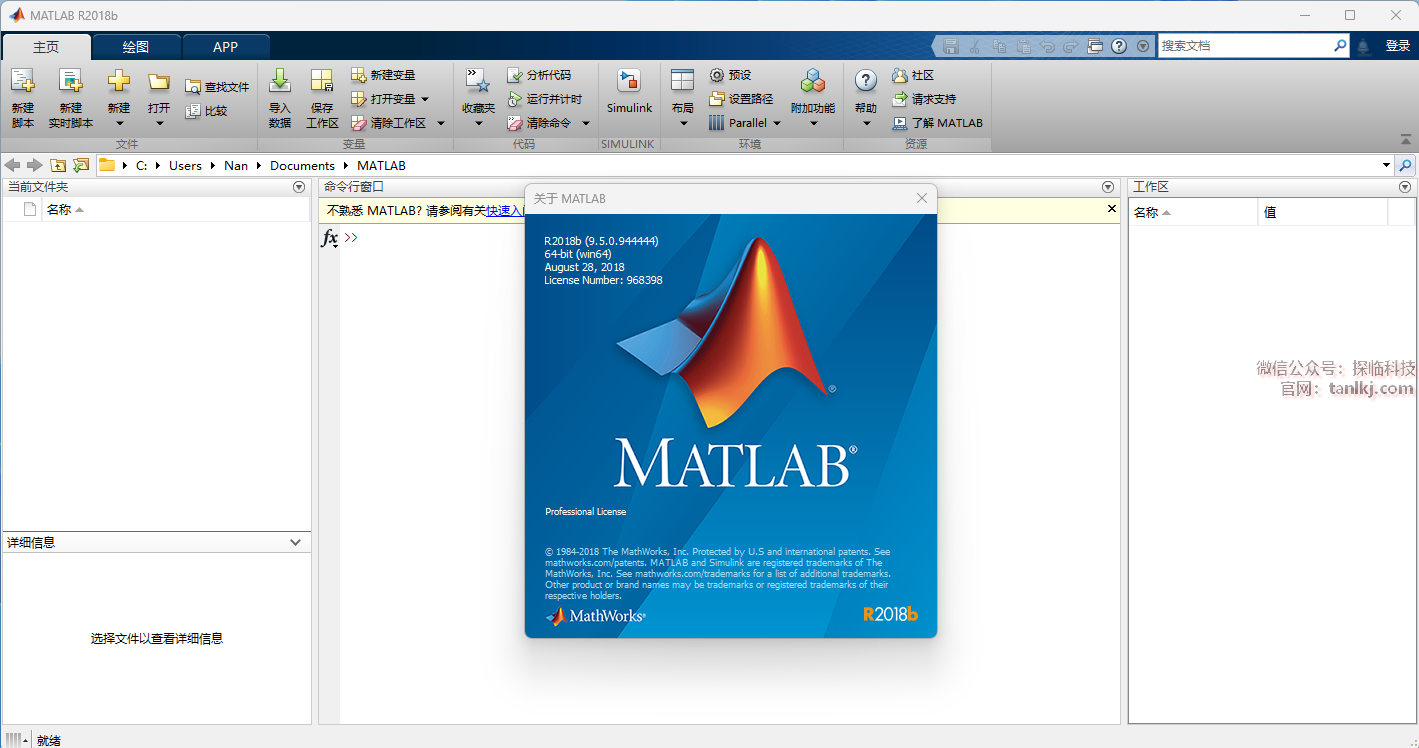Image resolution: width=1419 pixels, height=748 pixels.
Task: Click the New Script (新建脚本) icon
Action: (22, 82)
